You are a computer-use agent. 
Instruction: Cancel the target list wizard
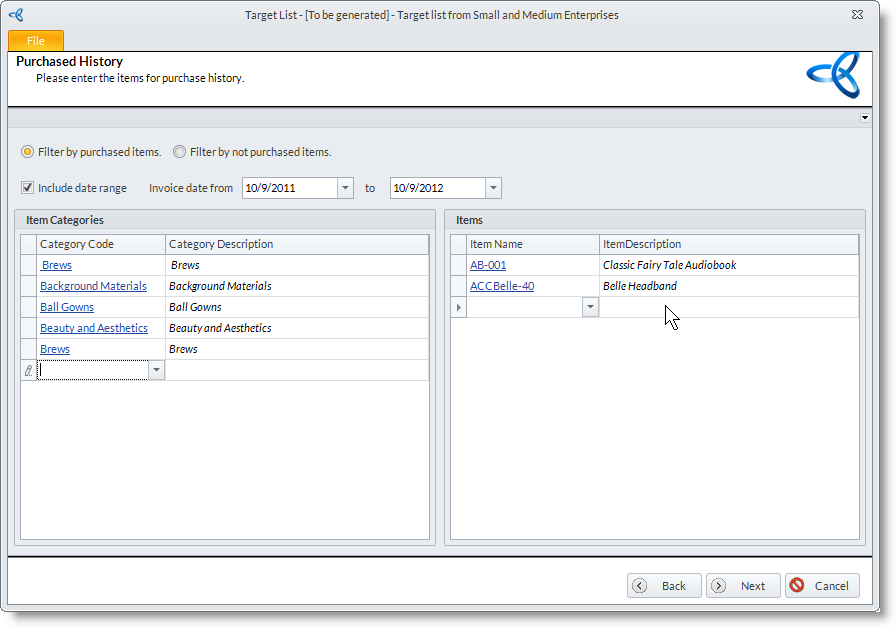pos(822,586)
